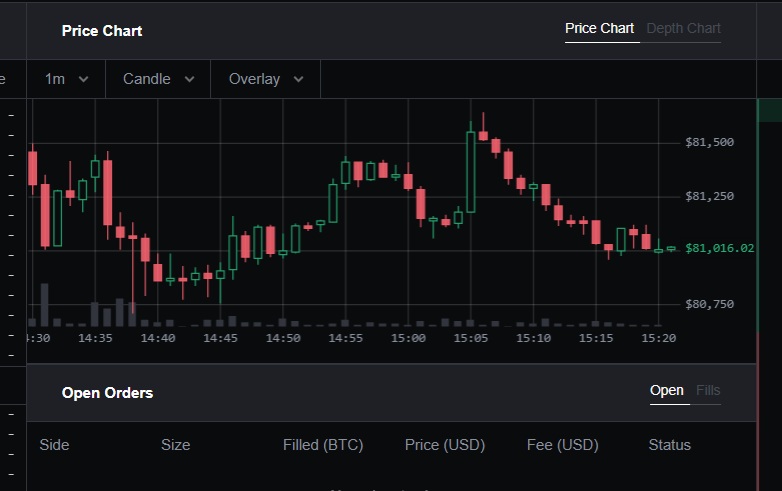
Task: Click the Side column header
Action: click(x=54, y=445)
